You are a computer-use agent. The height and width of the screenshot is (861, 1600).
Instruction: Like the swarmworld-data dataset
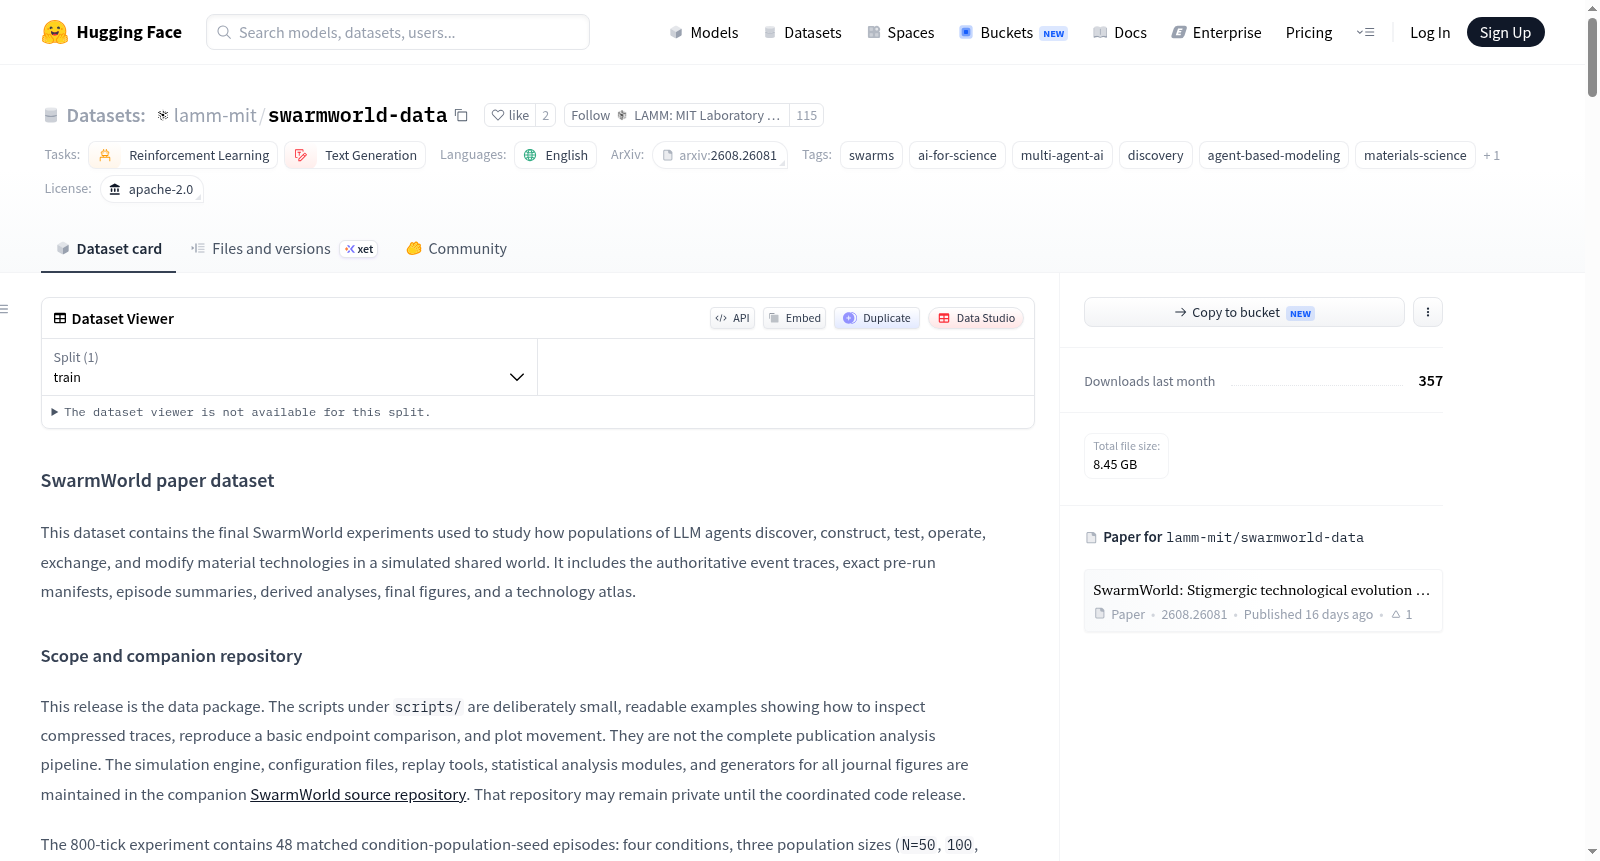(x=510, y=115)
